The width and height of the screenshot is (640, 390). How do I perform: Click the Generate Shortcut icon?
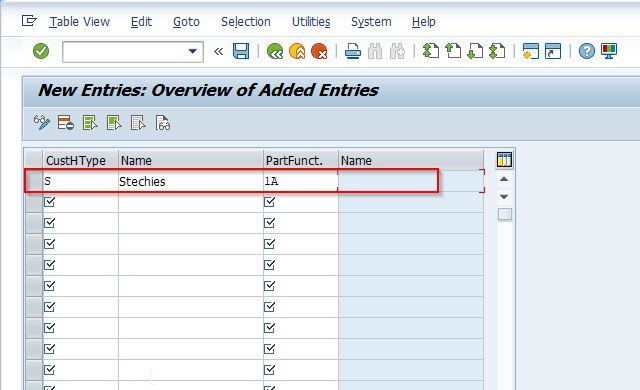click(553, 51)
